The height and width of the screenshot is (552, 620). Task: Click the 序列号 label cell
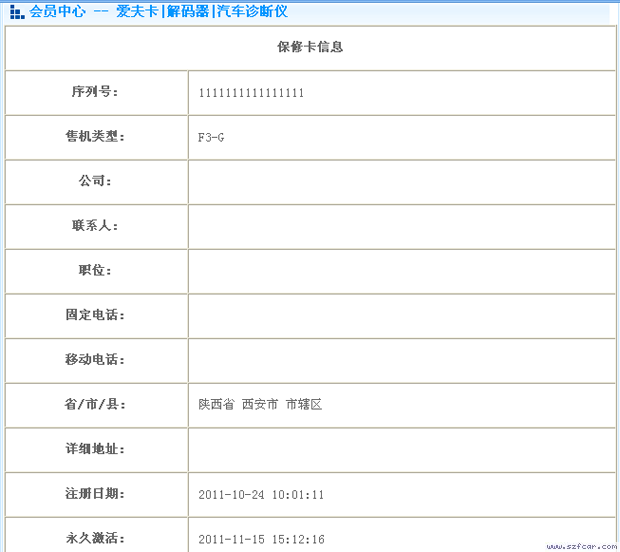coord(95,93)
